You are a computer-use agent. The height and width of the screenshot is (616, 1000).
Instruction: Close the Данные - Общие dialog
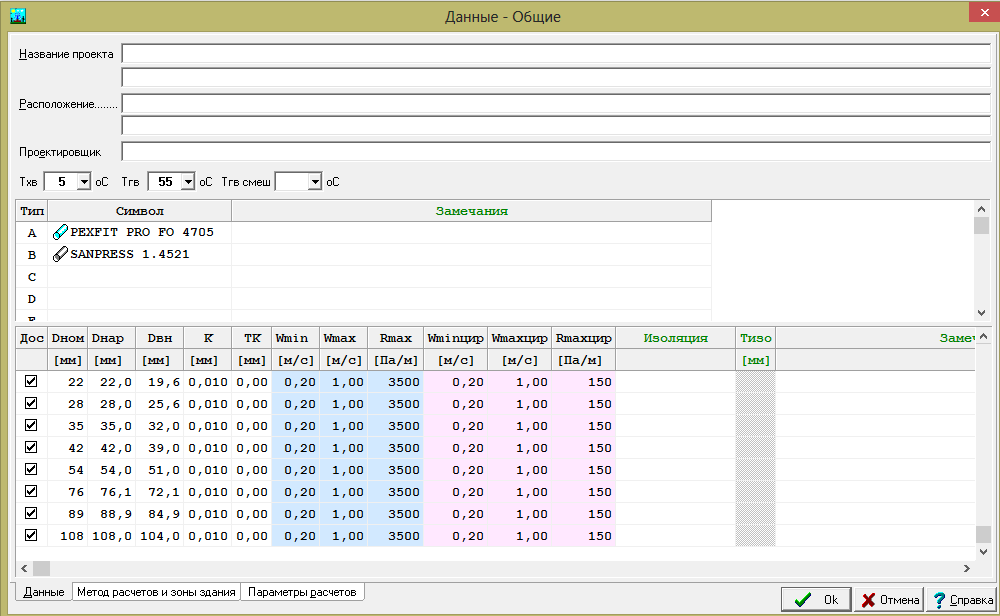click(984, 12)
